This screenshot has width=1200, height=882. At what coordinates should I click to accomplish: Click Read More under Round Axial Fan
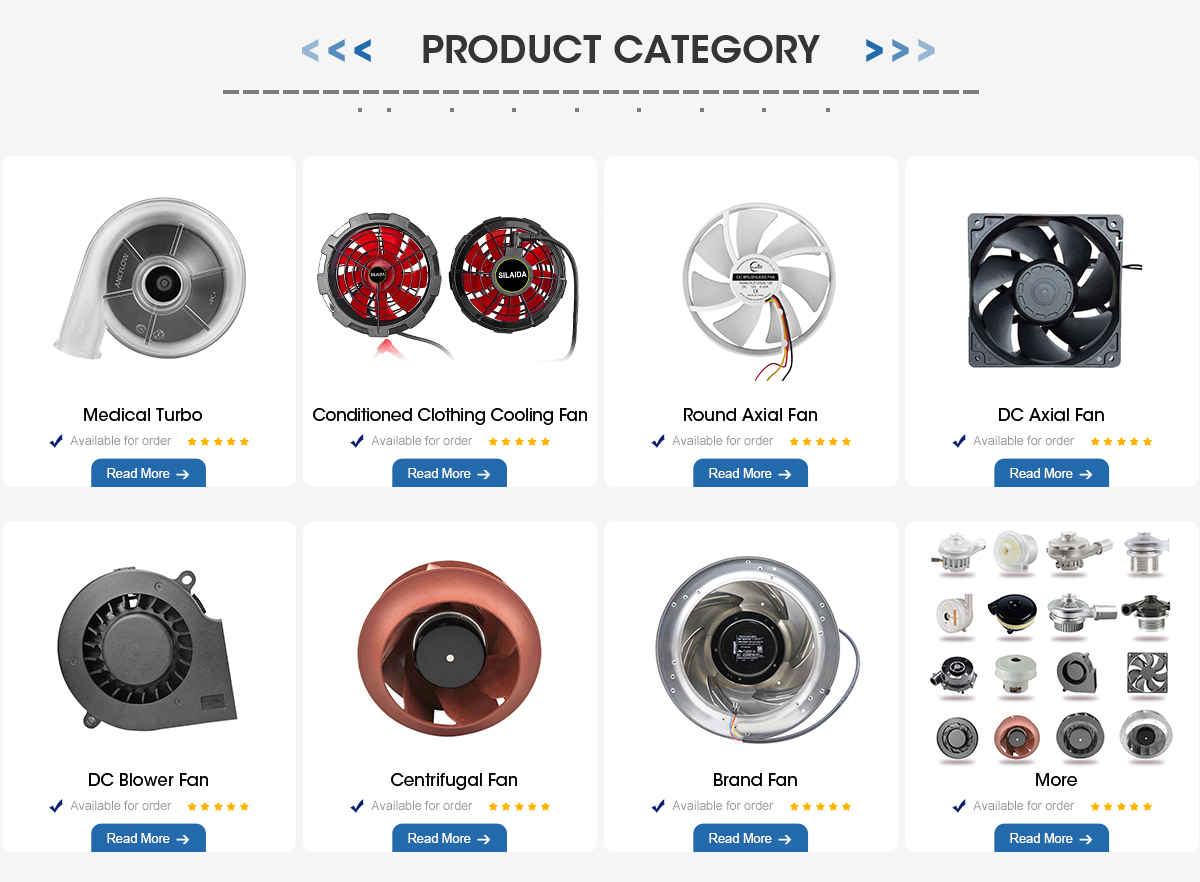(x=750, y=473)
